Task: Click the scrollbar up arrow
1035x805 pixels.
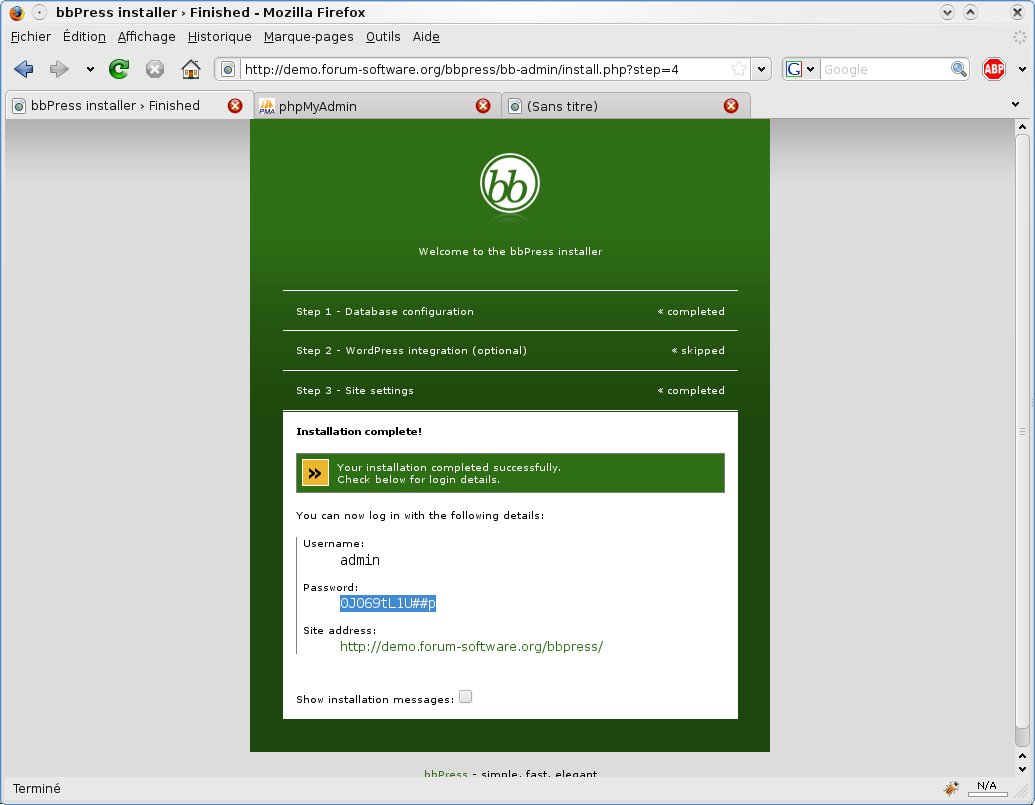Action: pyautogui.click(x=1022, y=126)
